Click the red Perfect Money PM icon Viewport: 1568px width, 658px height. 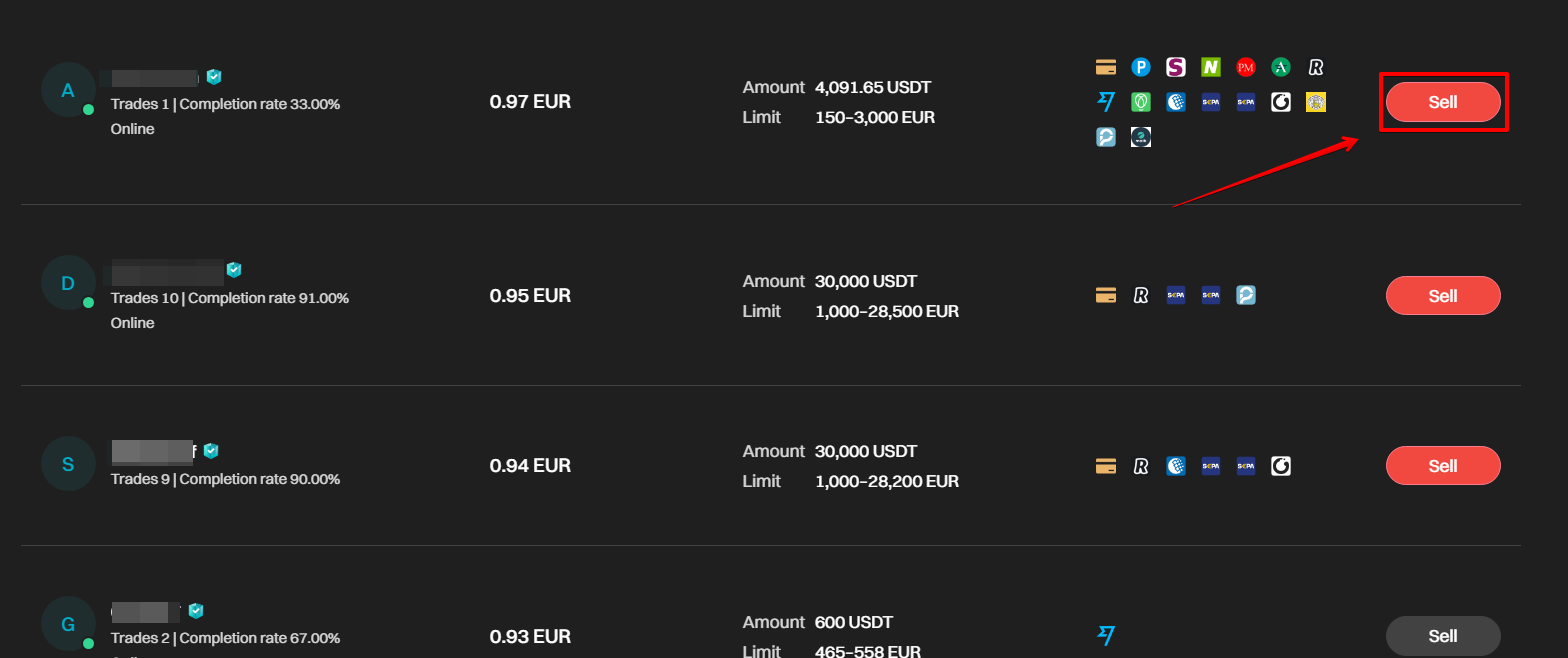(1246, 67)
